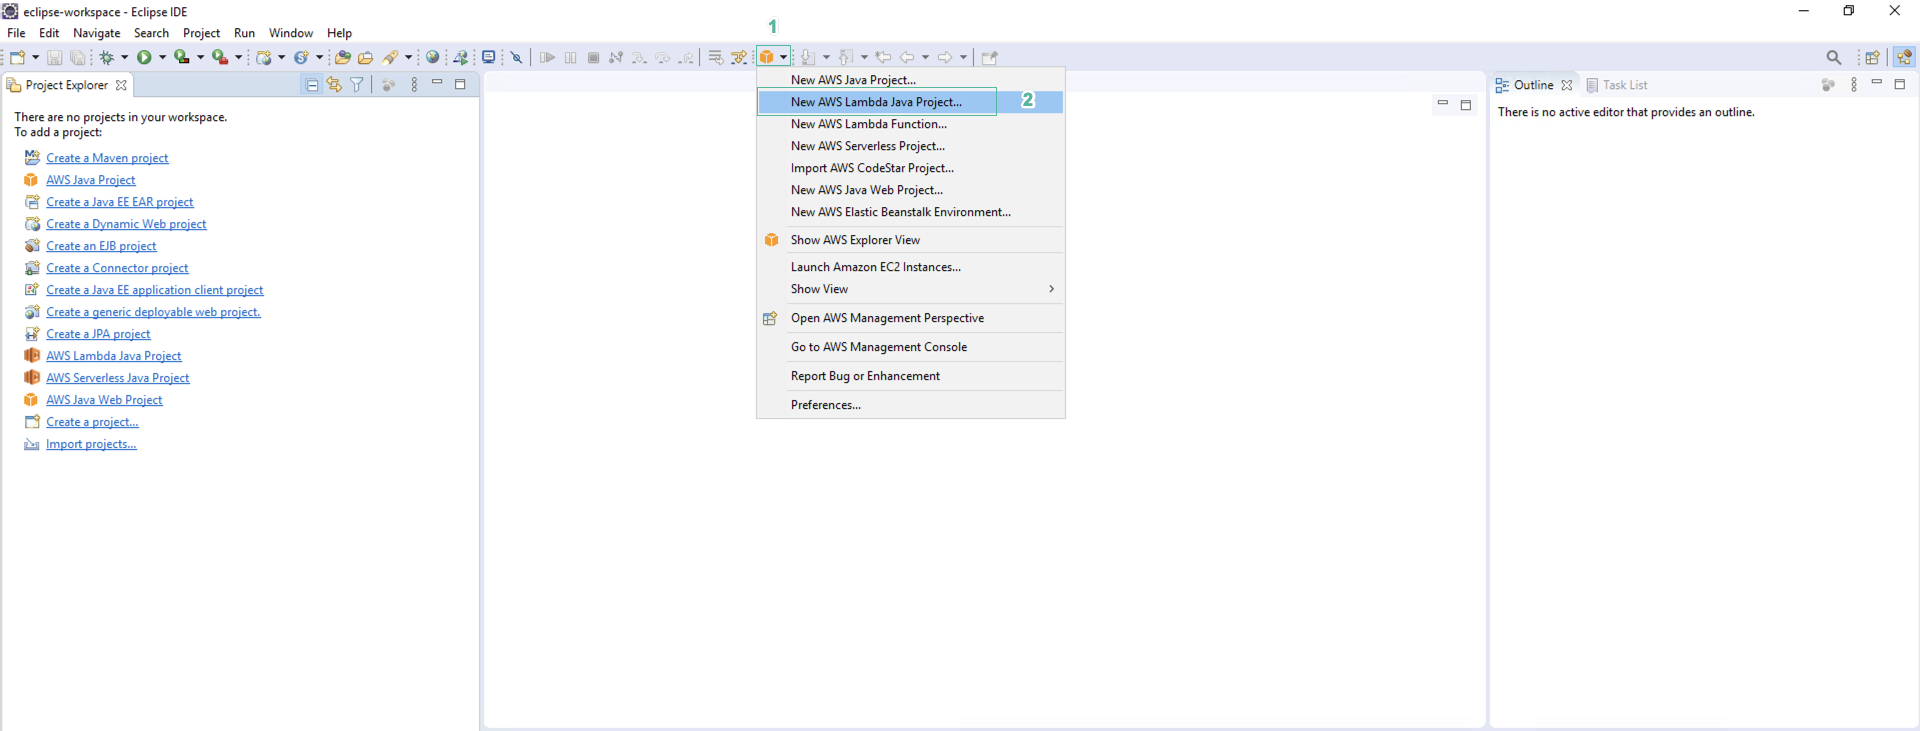Click the Open Task folder icon
The height and width of the screenshot is (731, 1920).
[x=365, y=58]
